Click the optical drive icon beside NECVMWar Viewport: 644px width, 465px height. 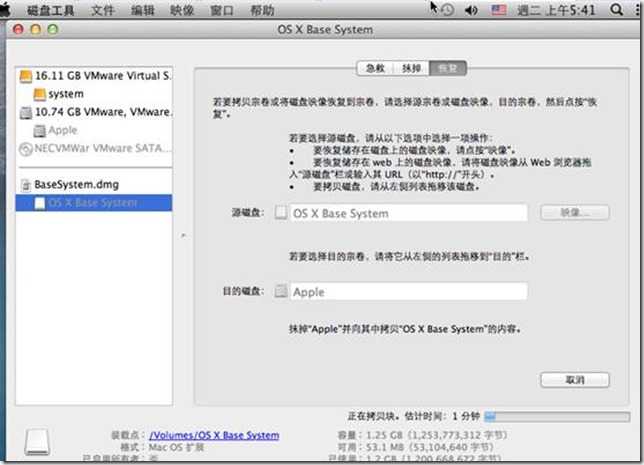click(25, 149)
